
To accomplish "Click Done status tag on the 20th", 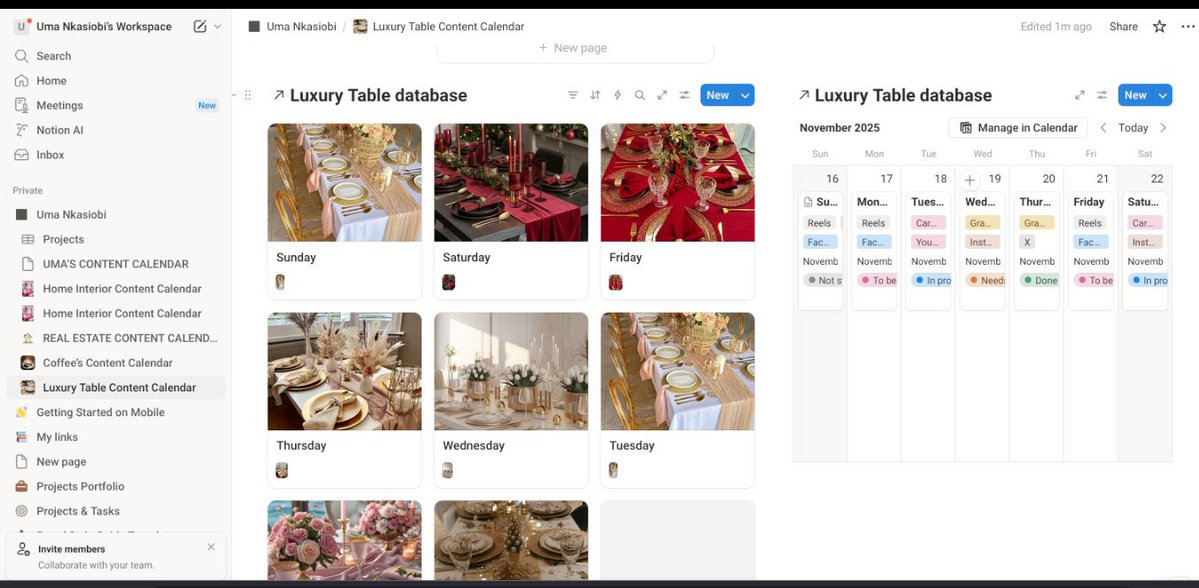I will point(1039,281).
